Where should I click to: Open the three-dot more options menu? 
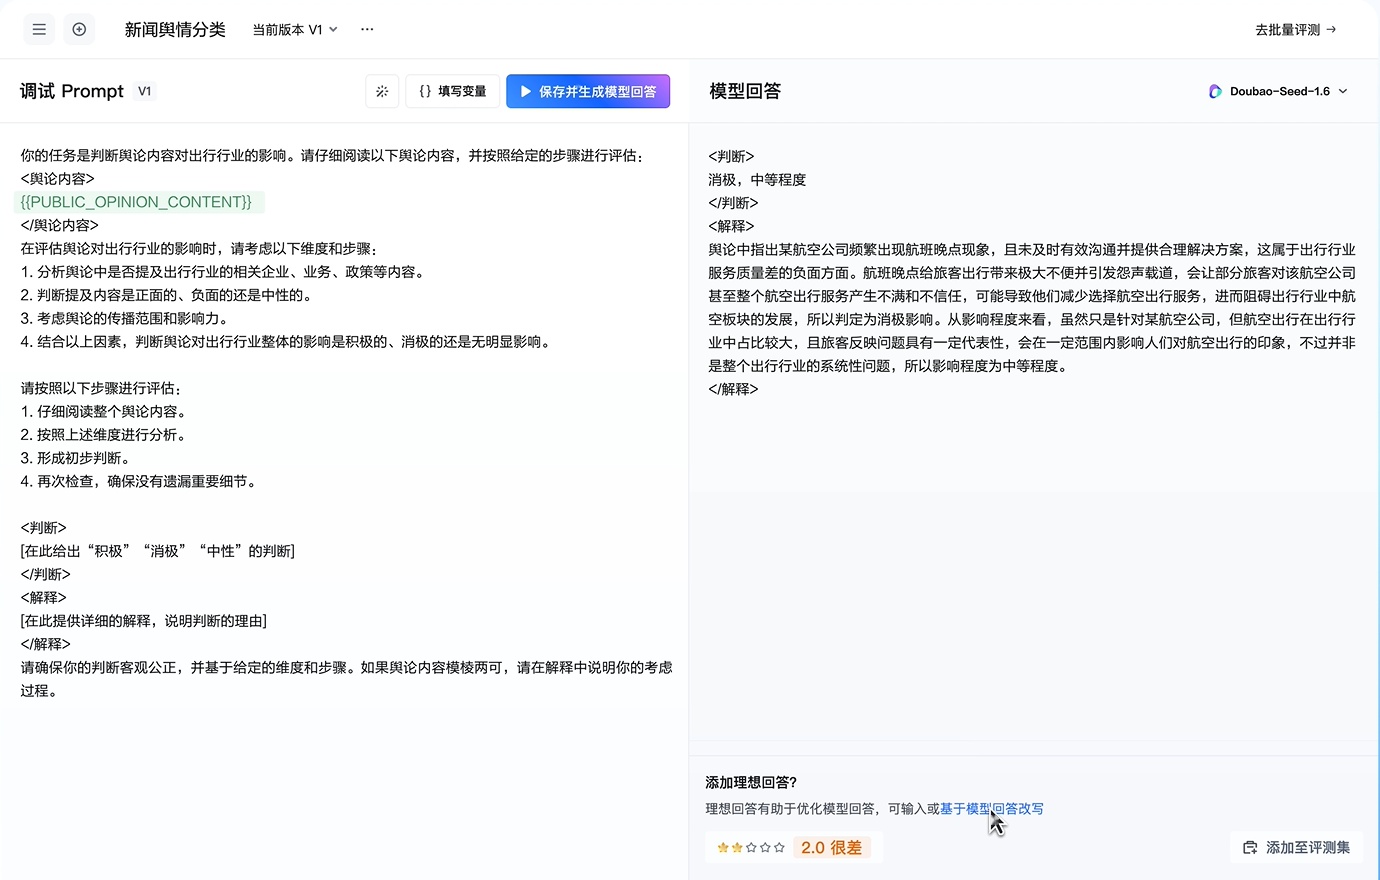[x=367, y=30]
